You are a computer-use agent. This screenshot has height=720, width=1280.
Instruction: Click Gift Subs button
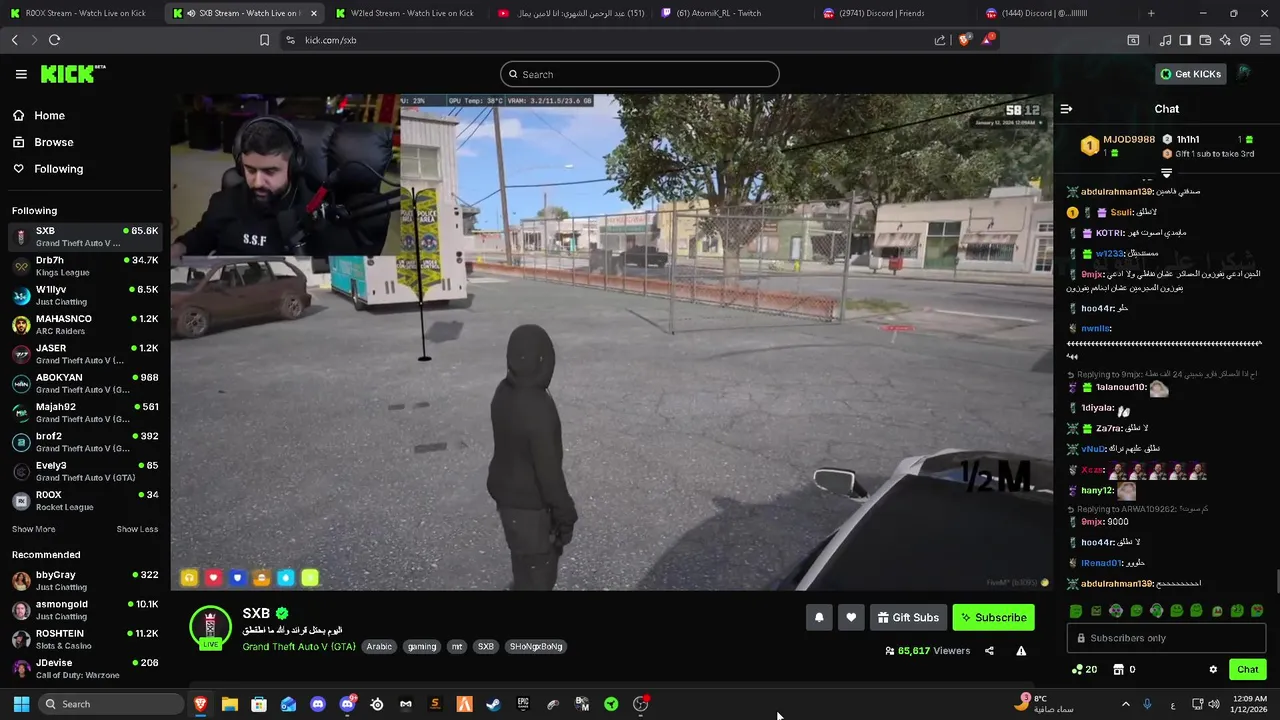pos(908,618)
